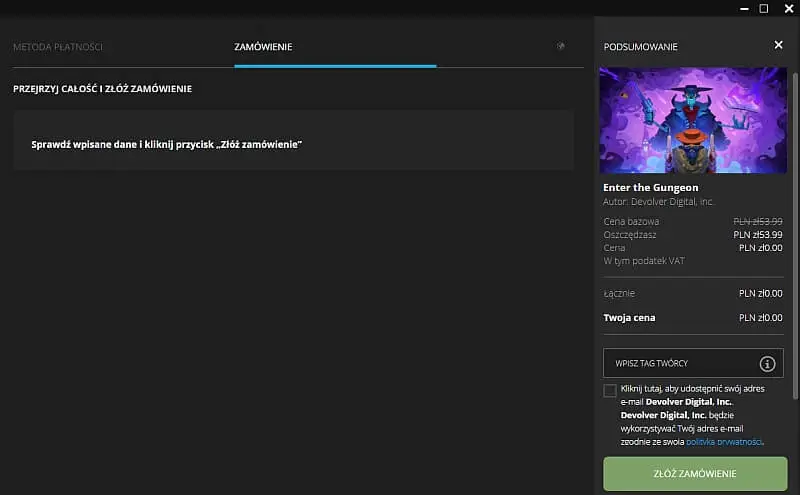This screenshot has width=800, height=495.
Task: Open the polityka prywatności link
Action: (725, 441)
